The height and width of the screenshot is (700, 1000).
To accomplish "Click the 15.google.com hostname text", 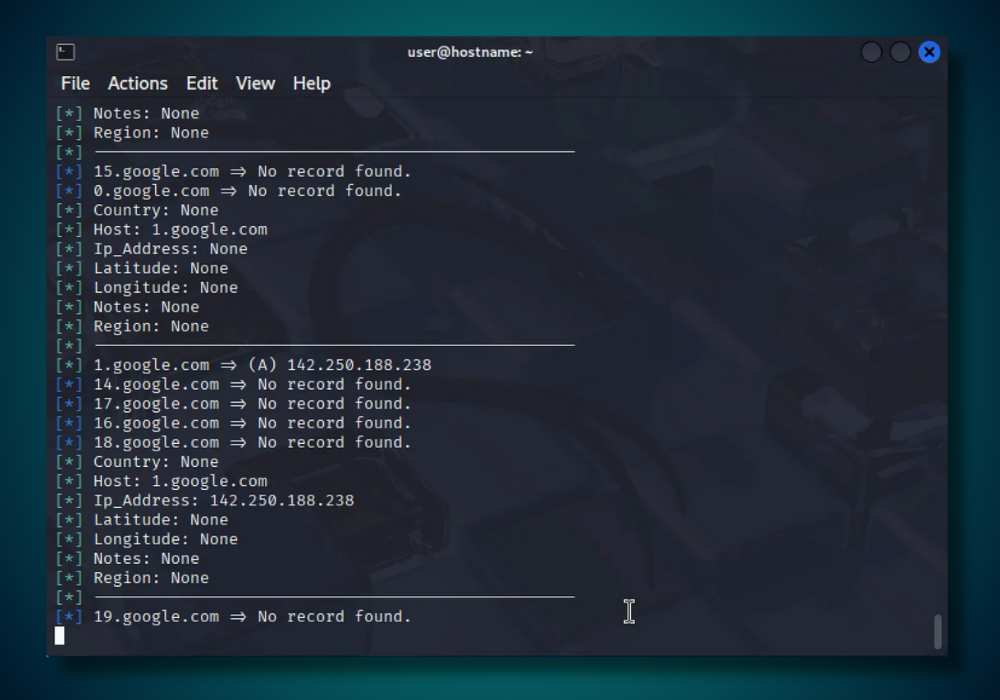I will [x=156, y=171].
